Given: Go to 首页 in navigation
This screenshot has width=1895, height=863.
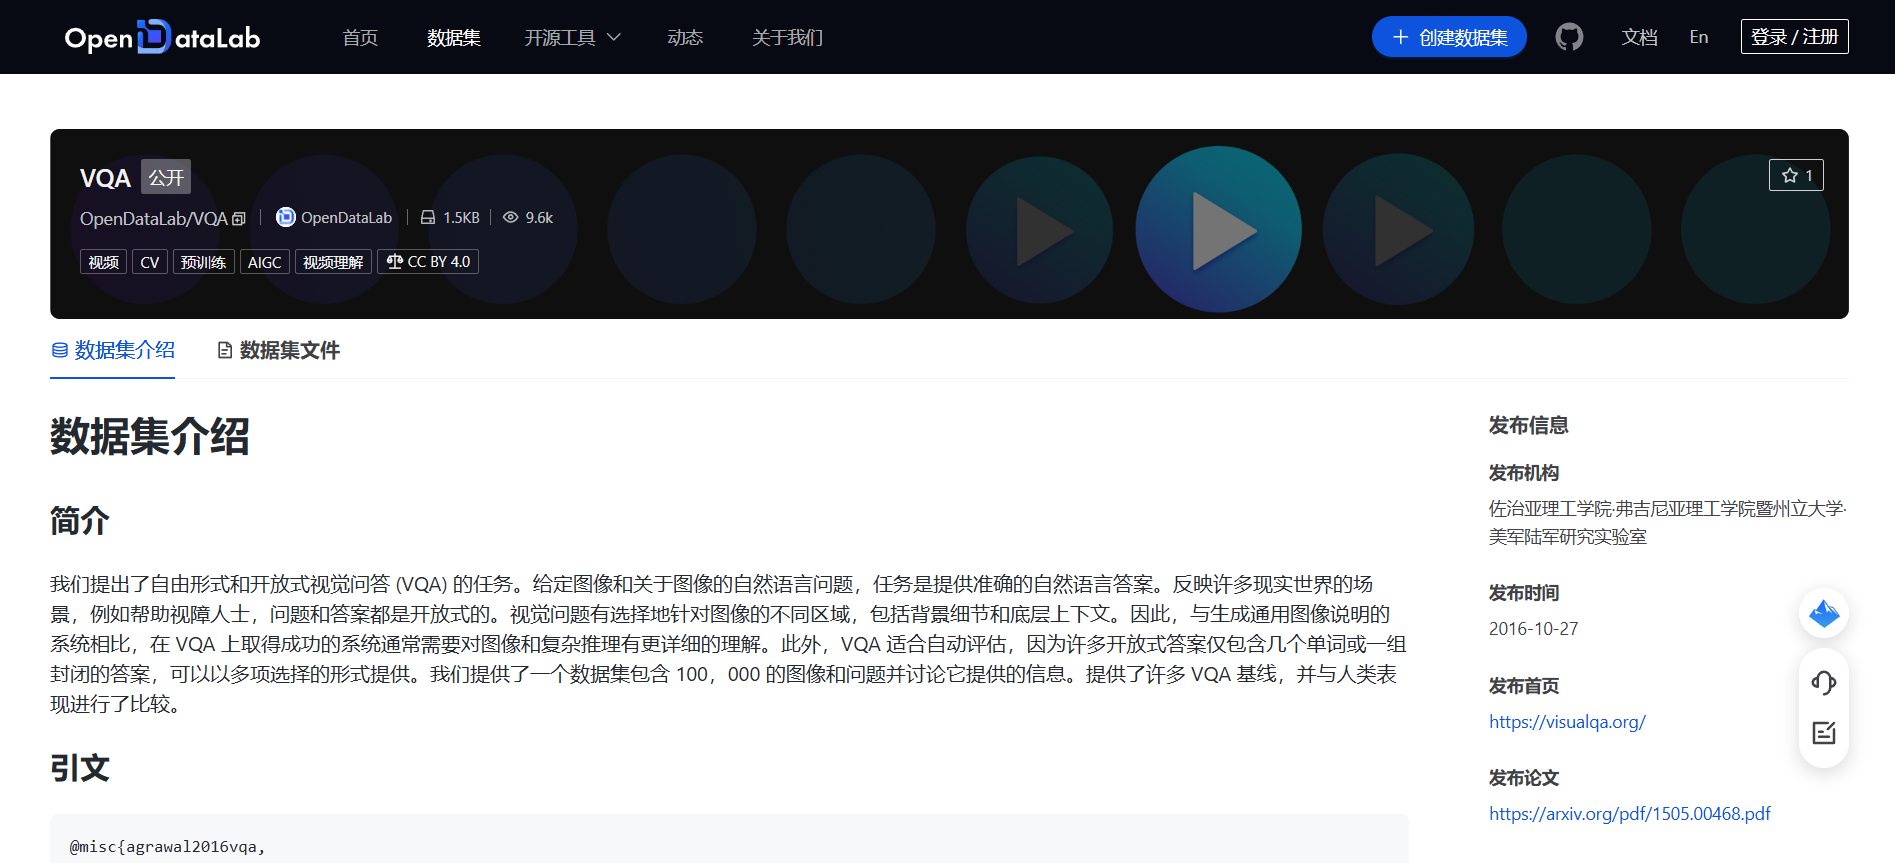Looking at the screenshot, I should pos(360,38).
